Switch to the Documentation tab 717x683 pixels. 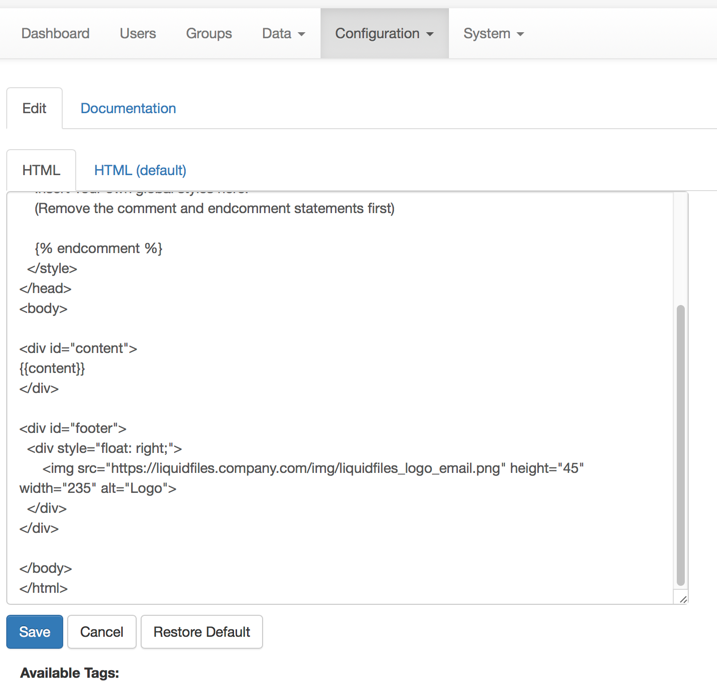(x=128, y=108)
